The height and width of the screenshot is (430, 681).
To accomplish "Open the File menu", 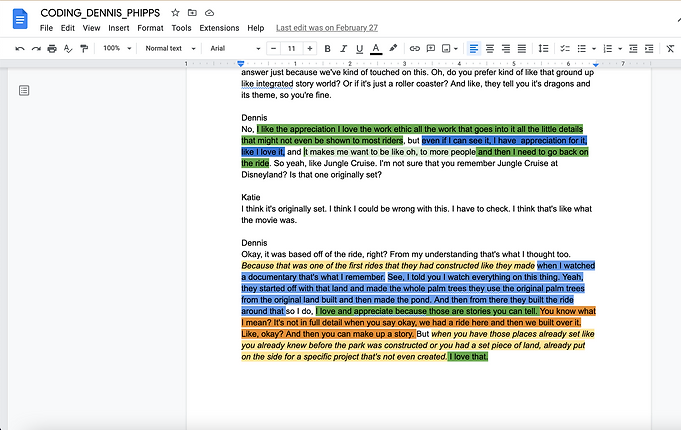I will tap(46, 28).
